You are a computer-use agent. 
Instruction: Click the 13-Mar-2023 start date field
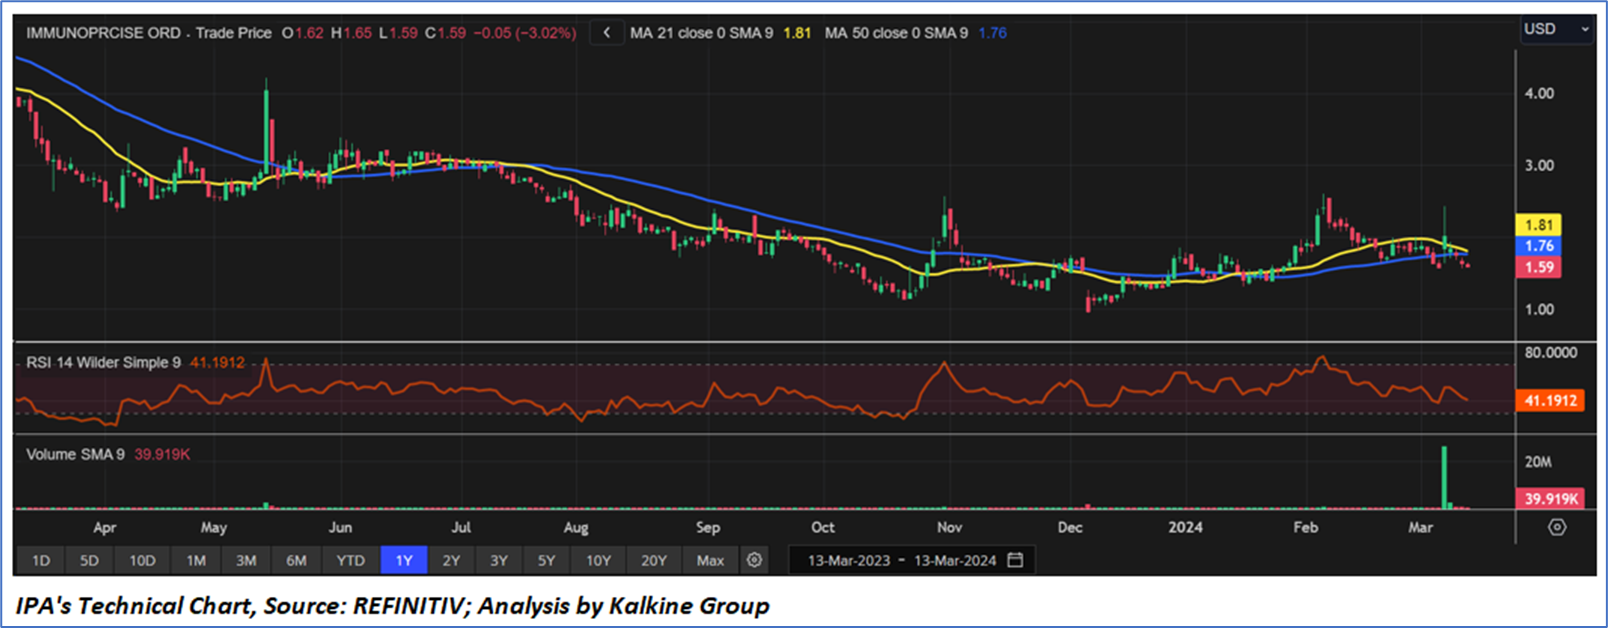[848, 560]
